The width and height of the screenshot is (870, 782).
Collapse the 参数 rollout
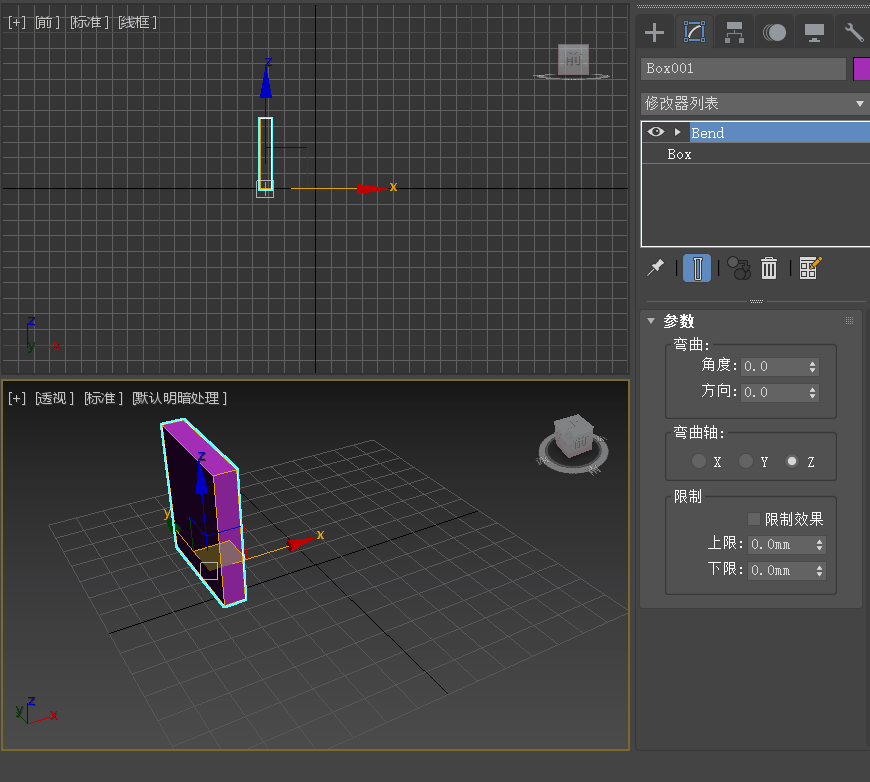click(651, 321)
